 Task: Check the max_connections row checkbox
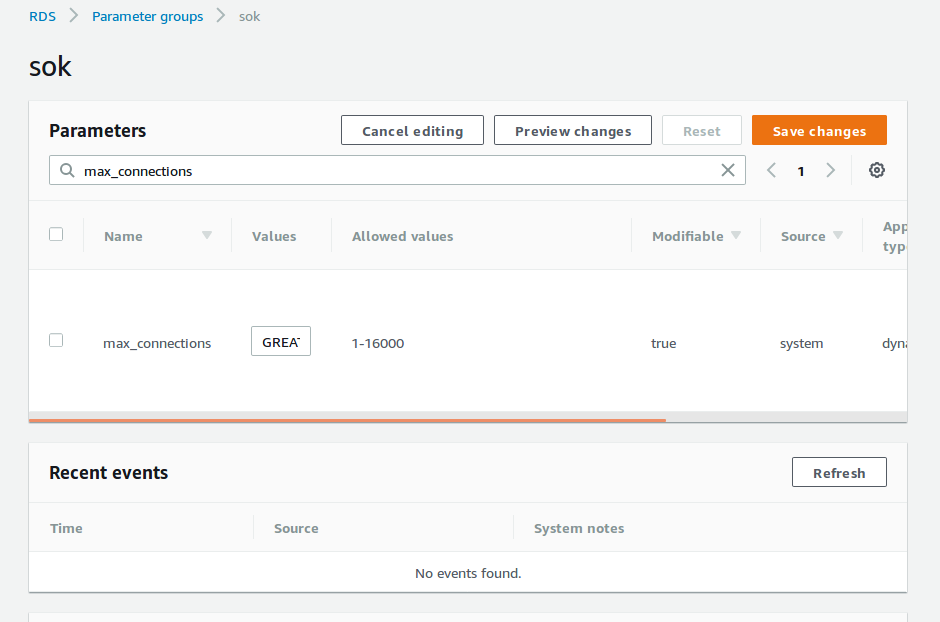coord(56,340)
